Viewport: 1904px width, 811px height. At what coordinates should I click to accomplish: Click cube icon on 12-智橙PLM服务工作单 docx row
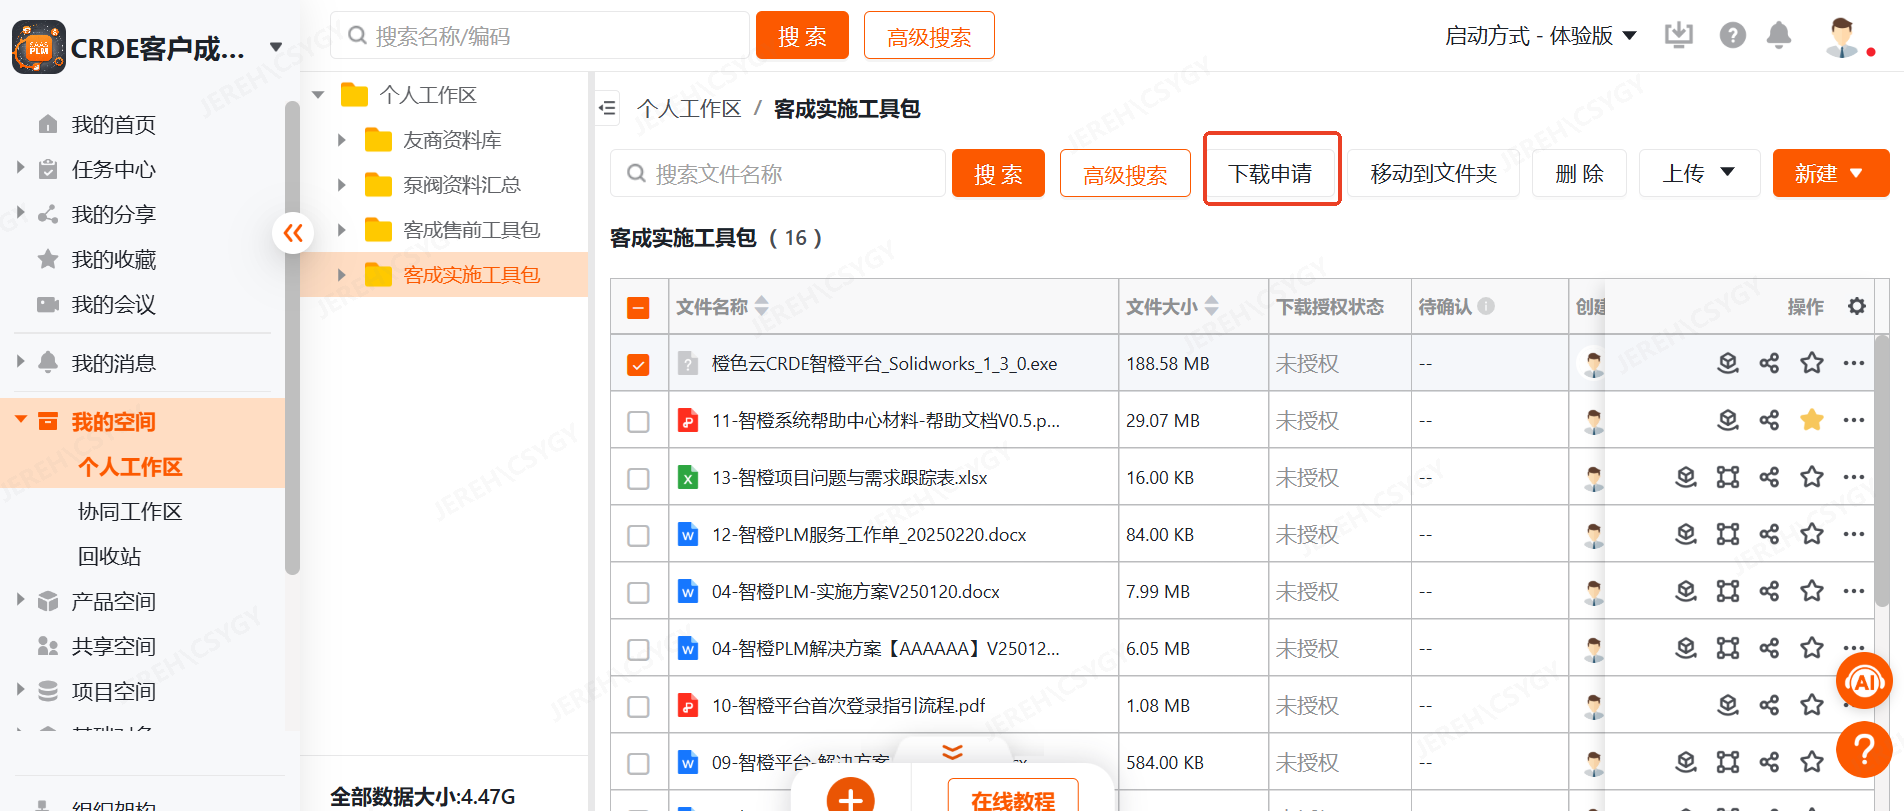point(1685,534)
